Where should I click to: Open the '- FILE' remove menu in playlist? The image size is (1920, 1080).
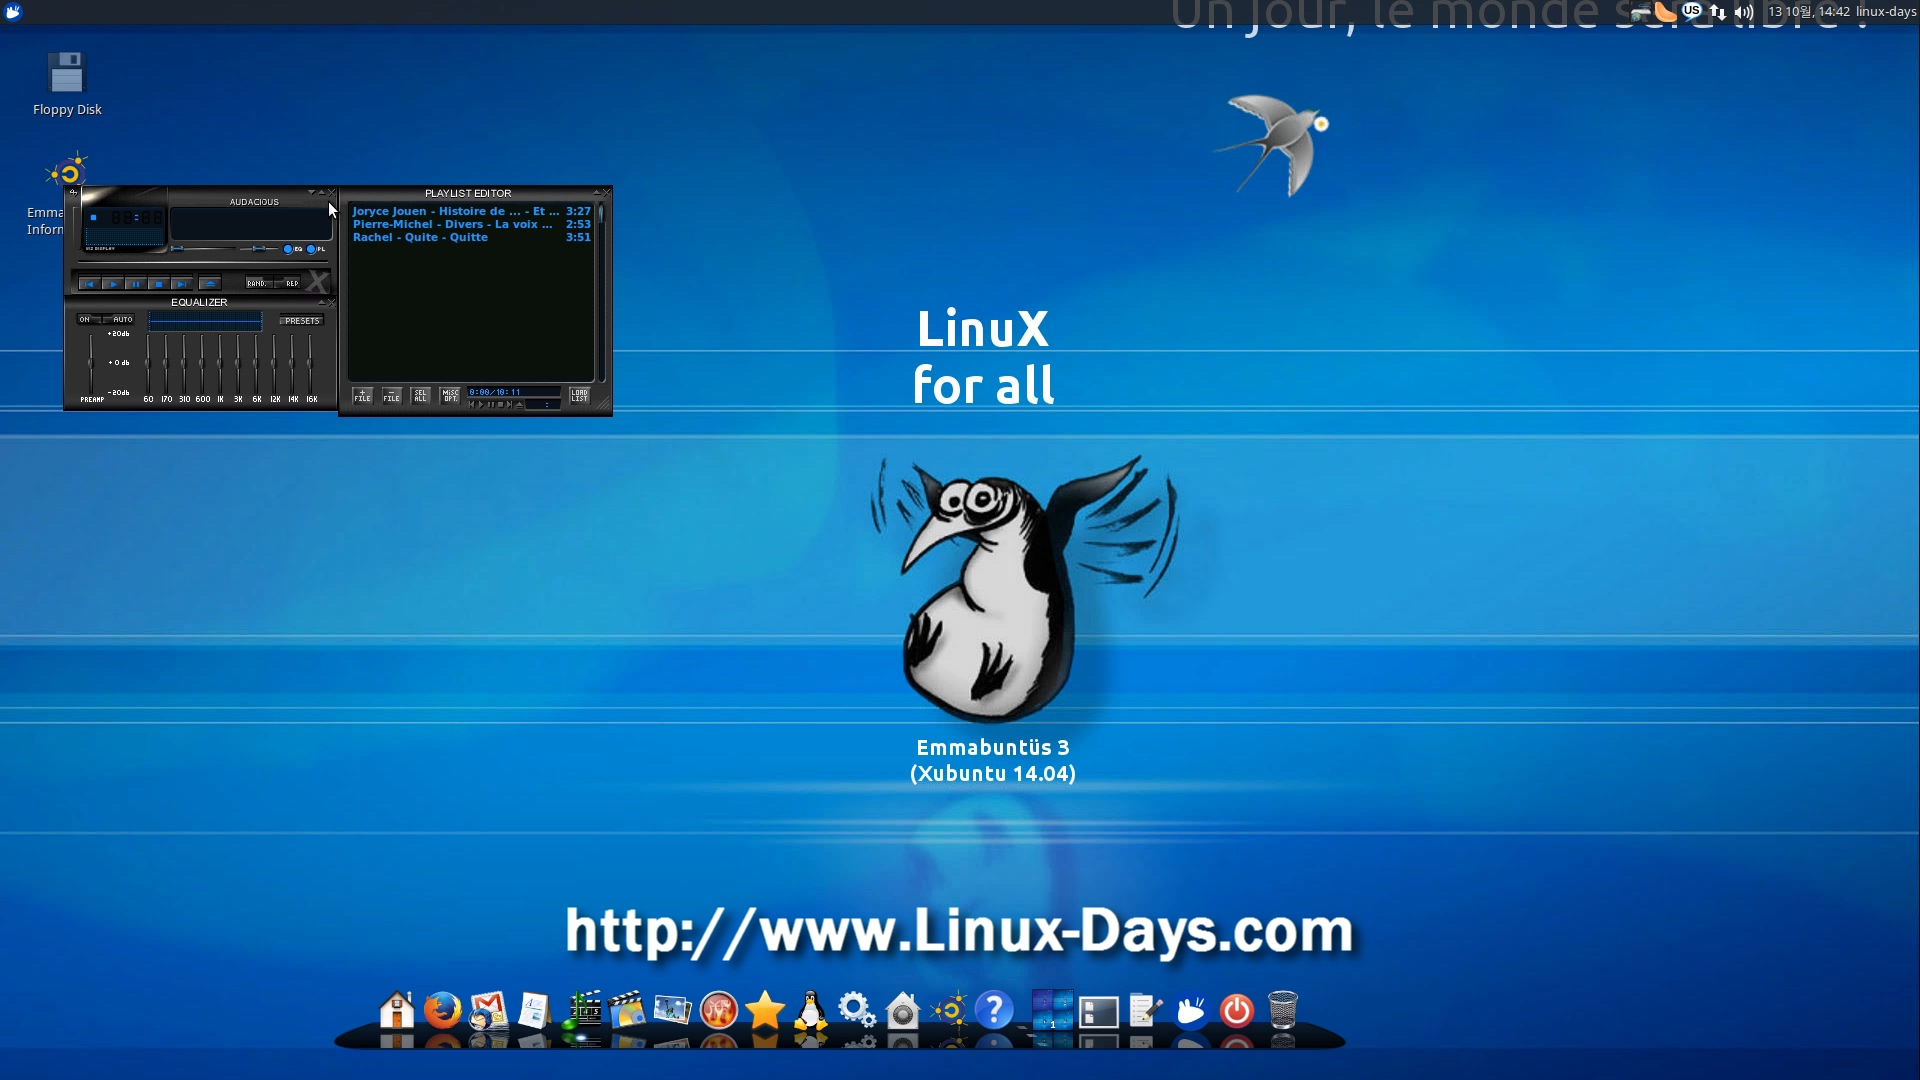pyautogui.click(x=392, y=396)
